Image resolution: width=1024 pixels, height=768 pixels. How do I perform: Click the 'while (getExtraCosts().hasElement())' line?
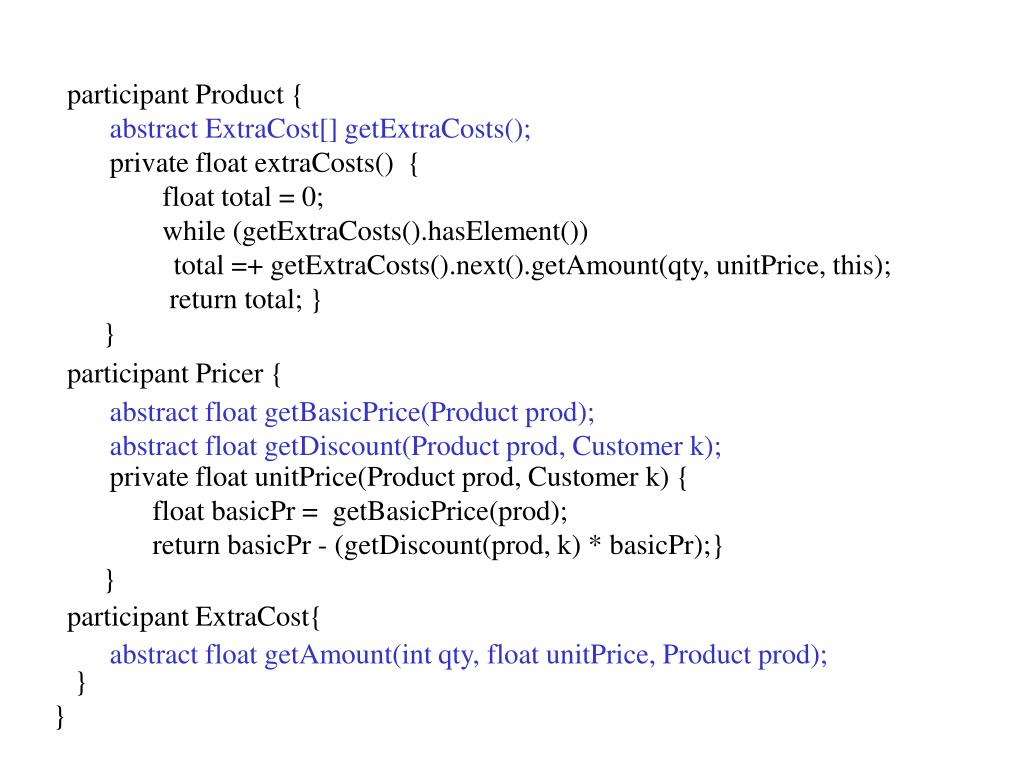(376, 232)
